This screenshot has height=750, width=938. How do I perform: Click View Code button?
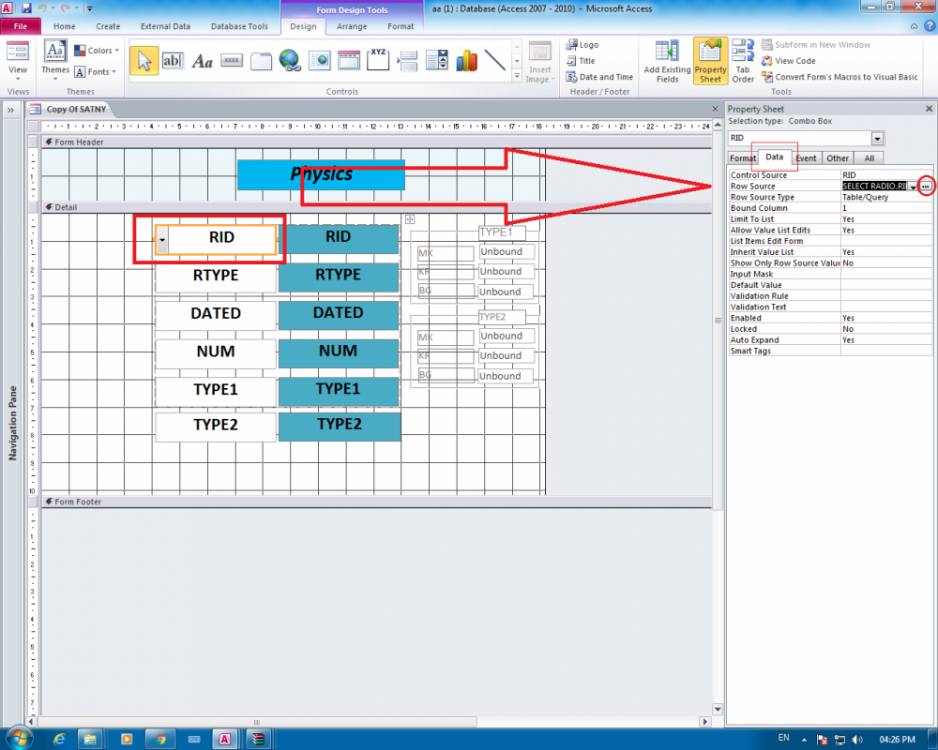(789, 61)
